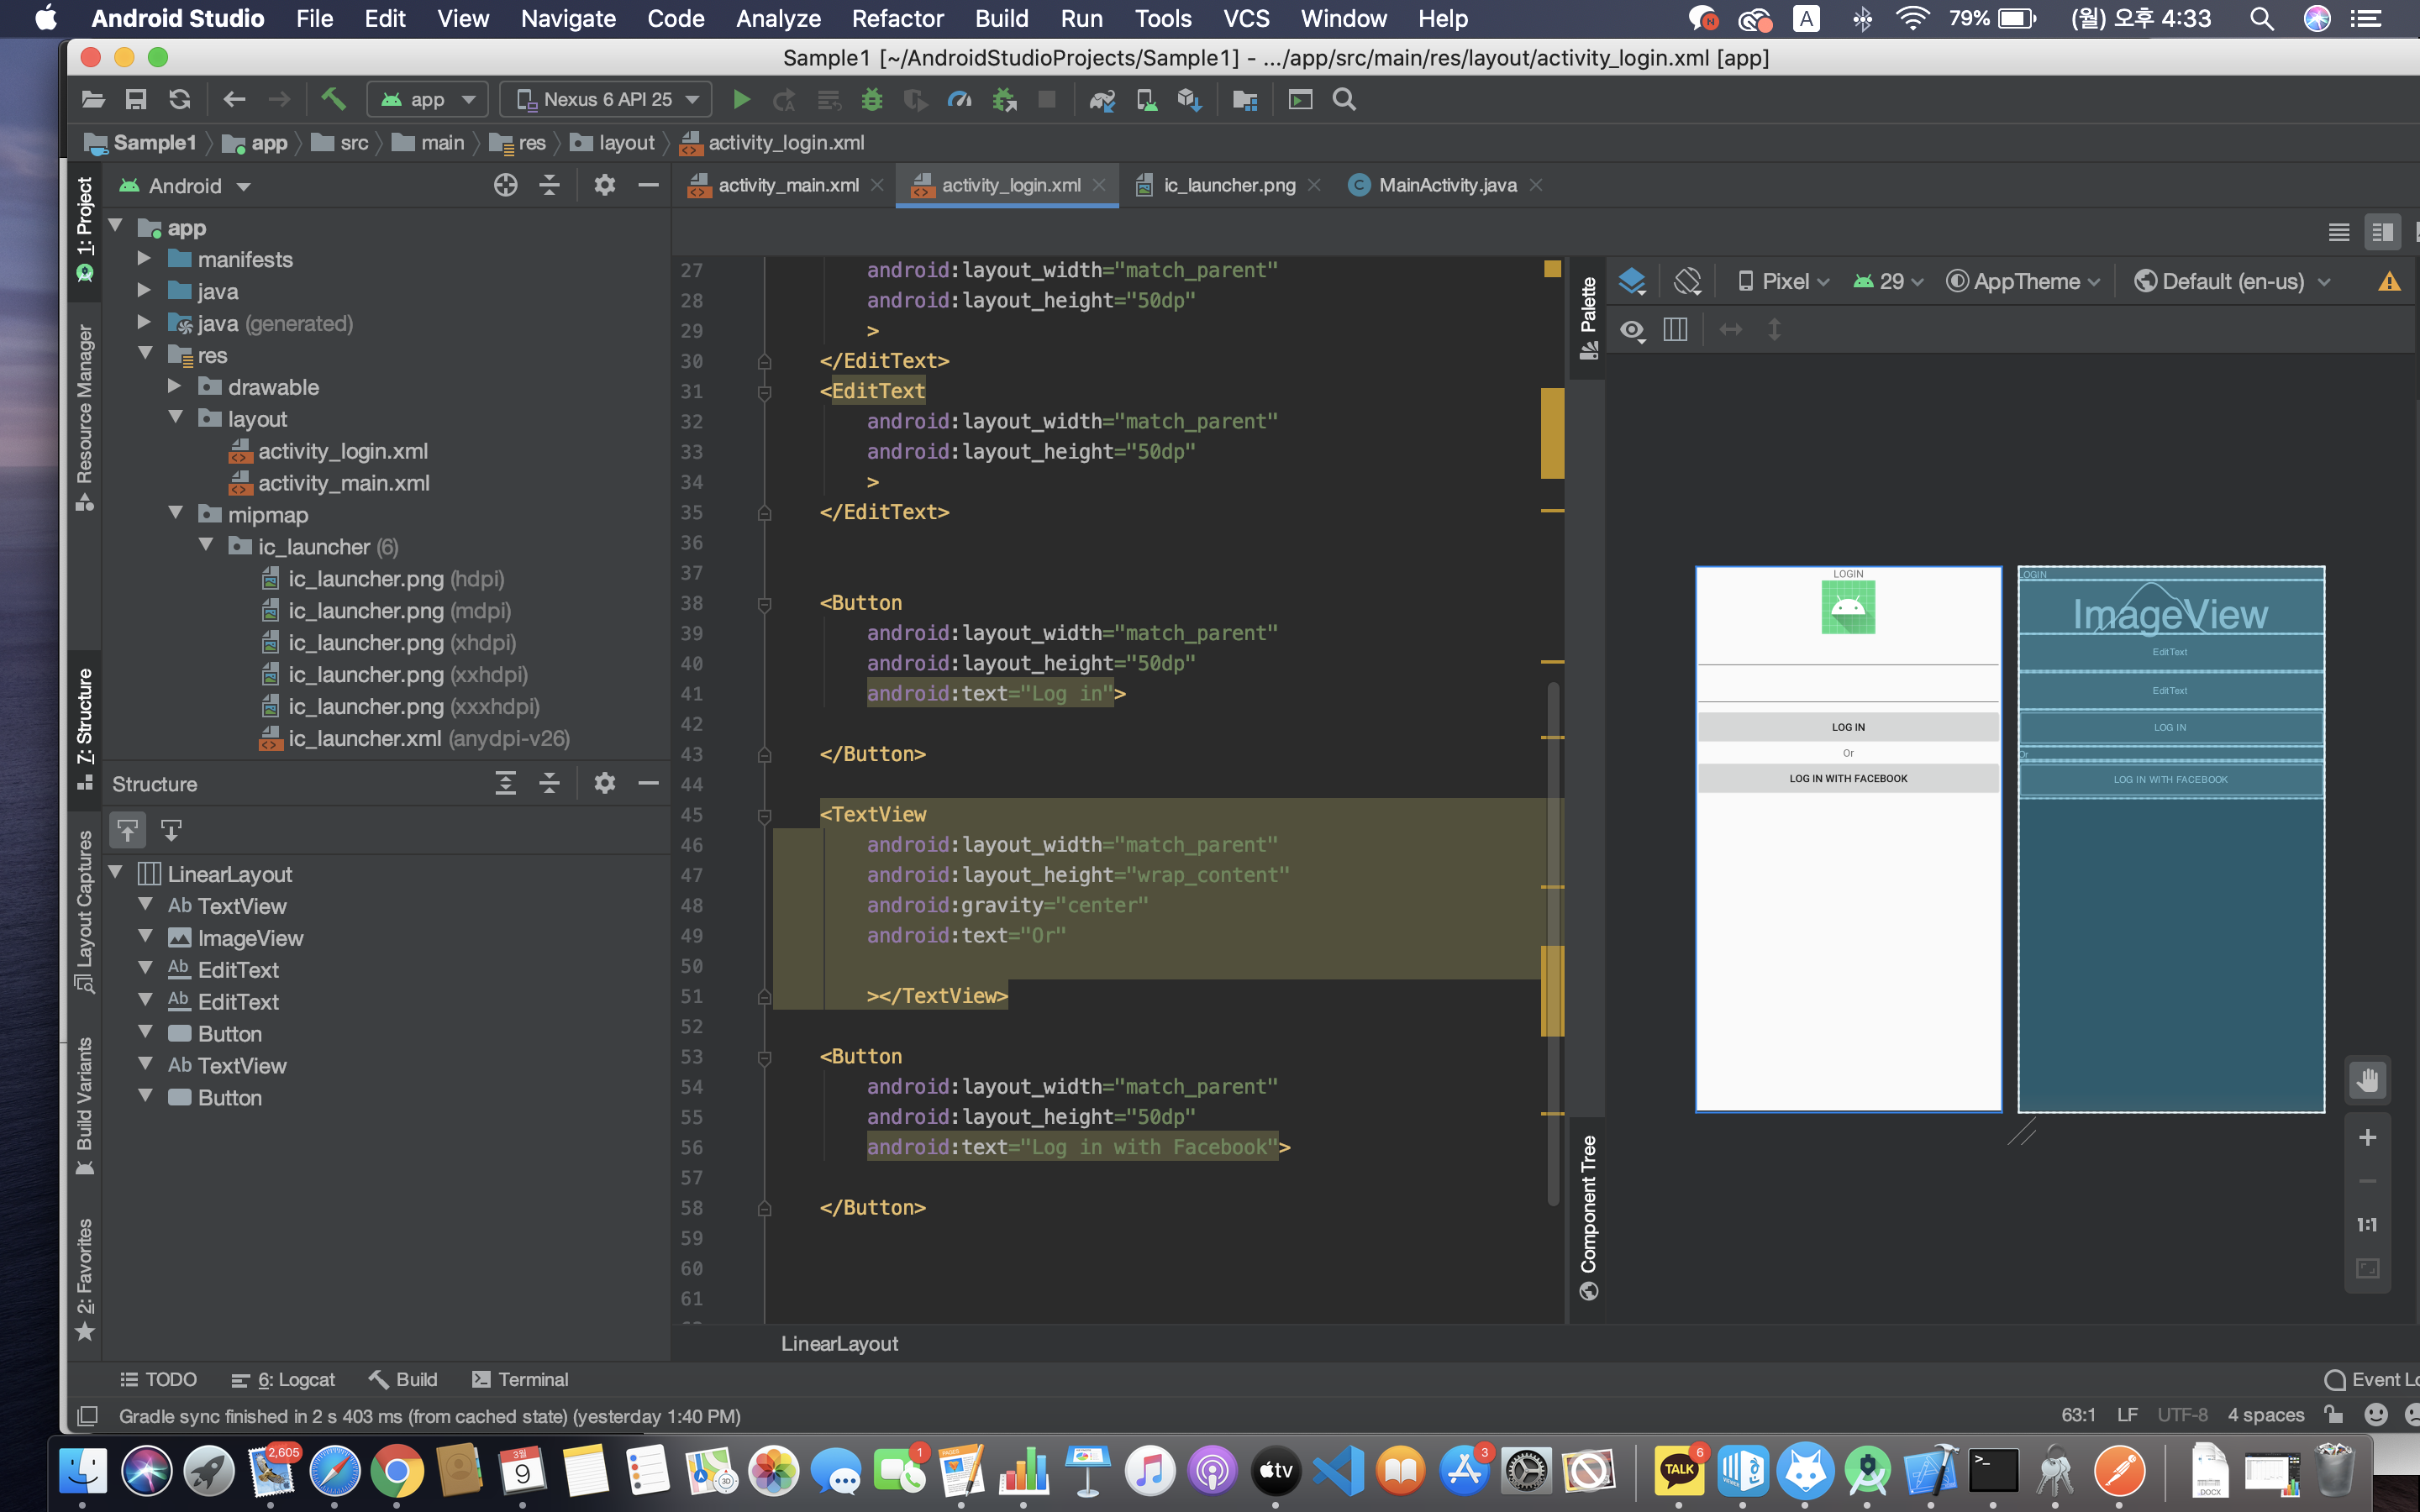Collapse the mipmap folder in project tree

tap(176, 514)
